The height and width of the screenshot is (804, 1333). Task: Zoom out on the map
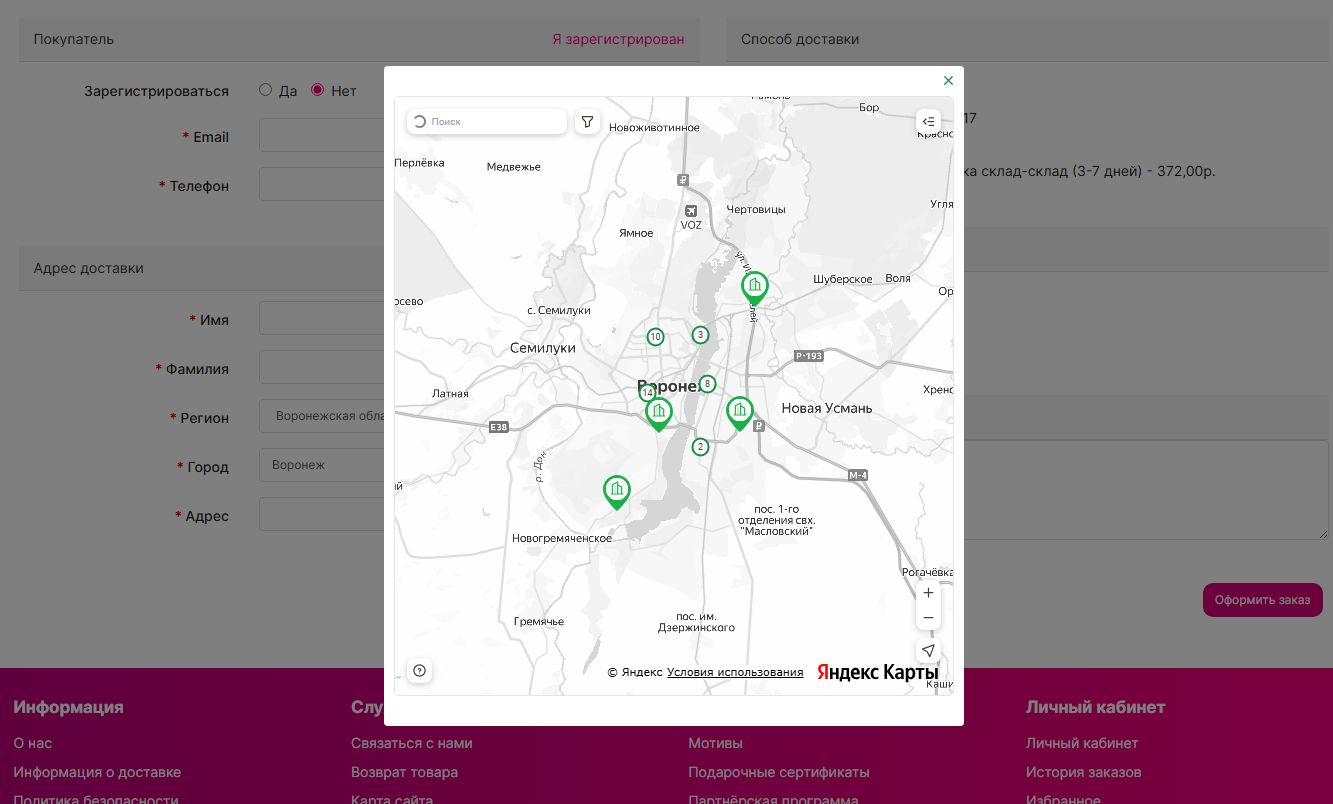click(928, 618)
